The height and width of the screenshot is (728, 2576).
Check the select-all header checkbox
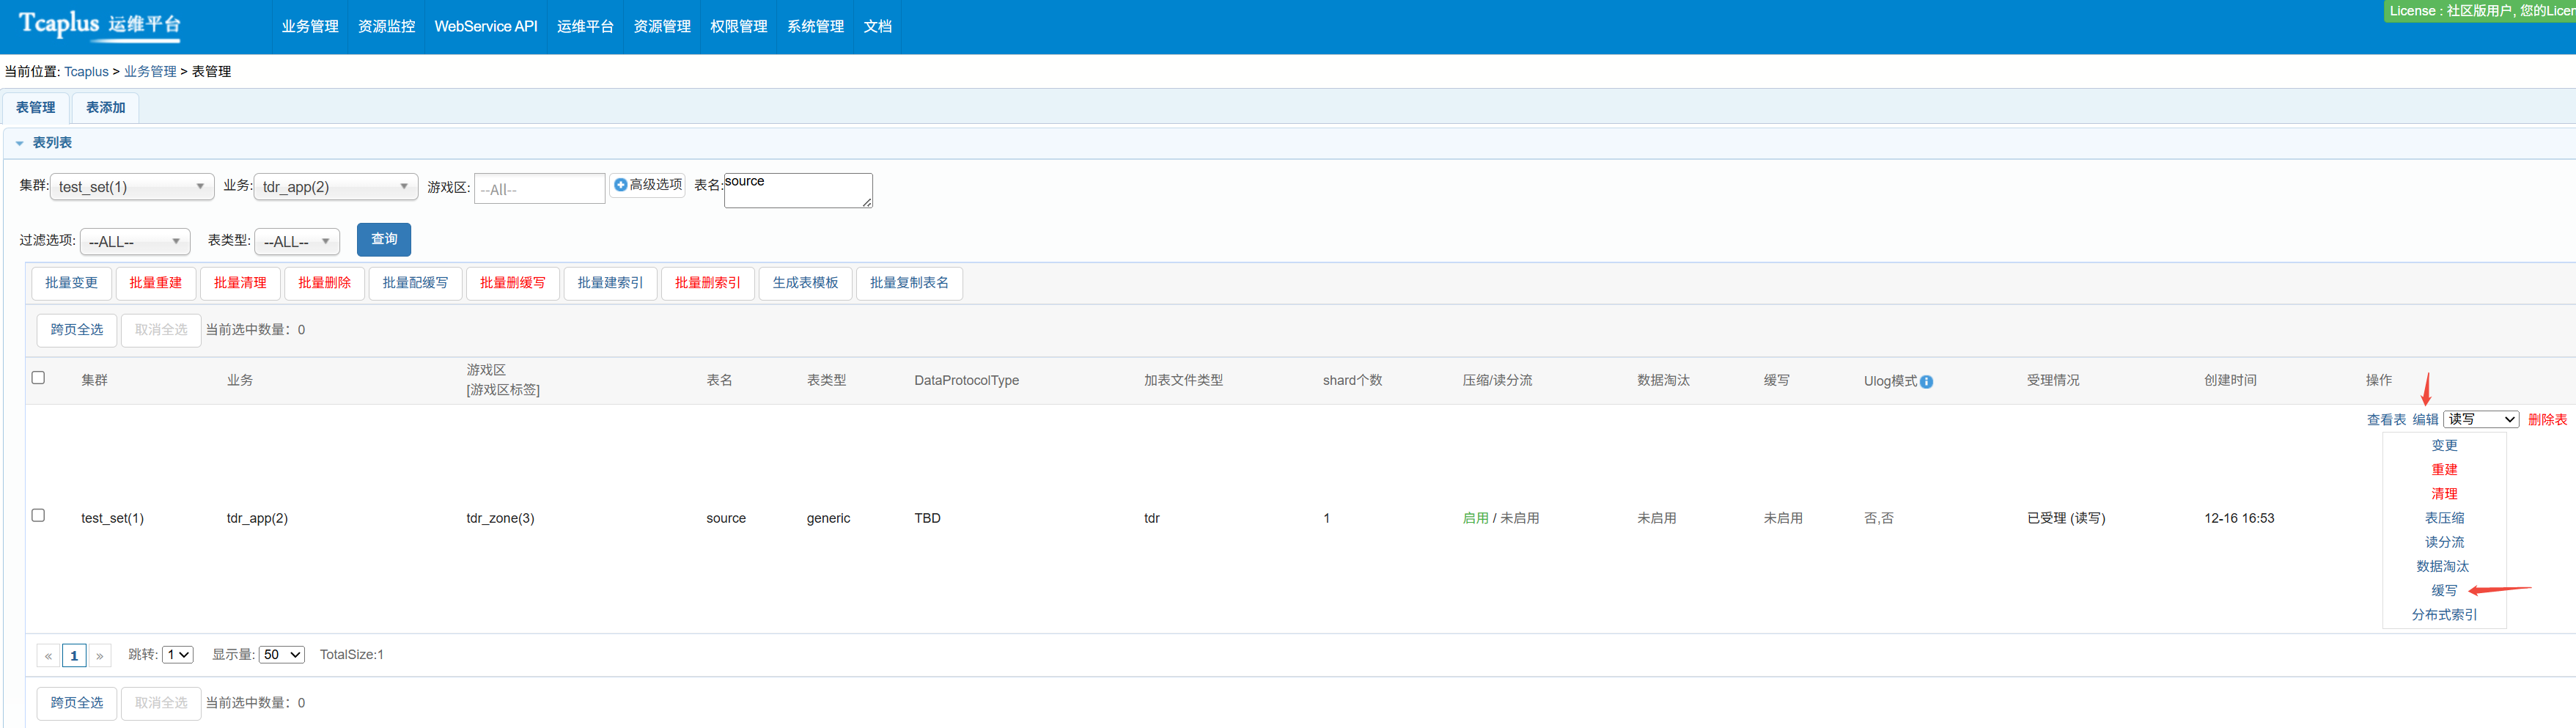38,378
